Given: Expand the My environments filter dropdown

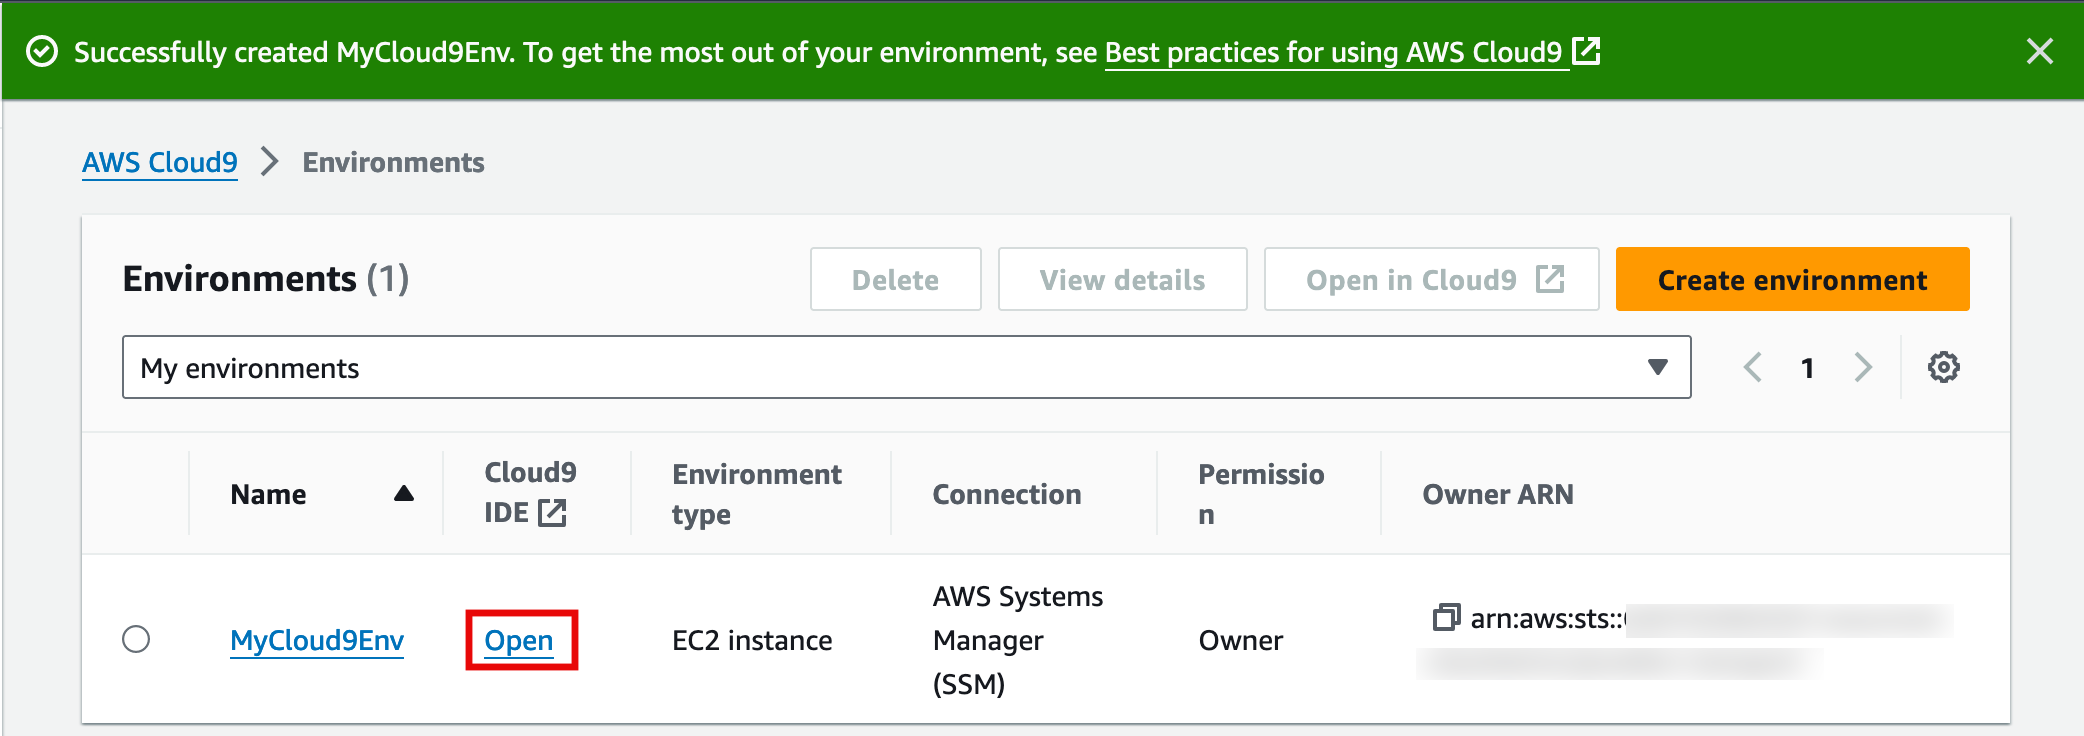Looking at the screenshot, I should click(x=906, y=367).
